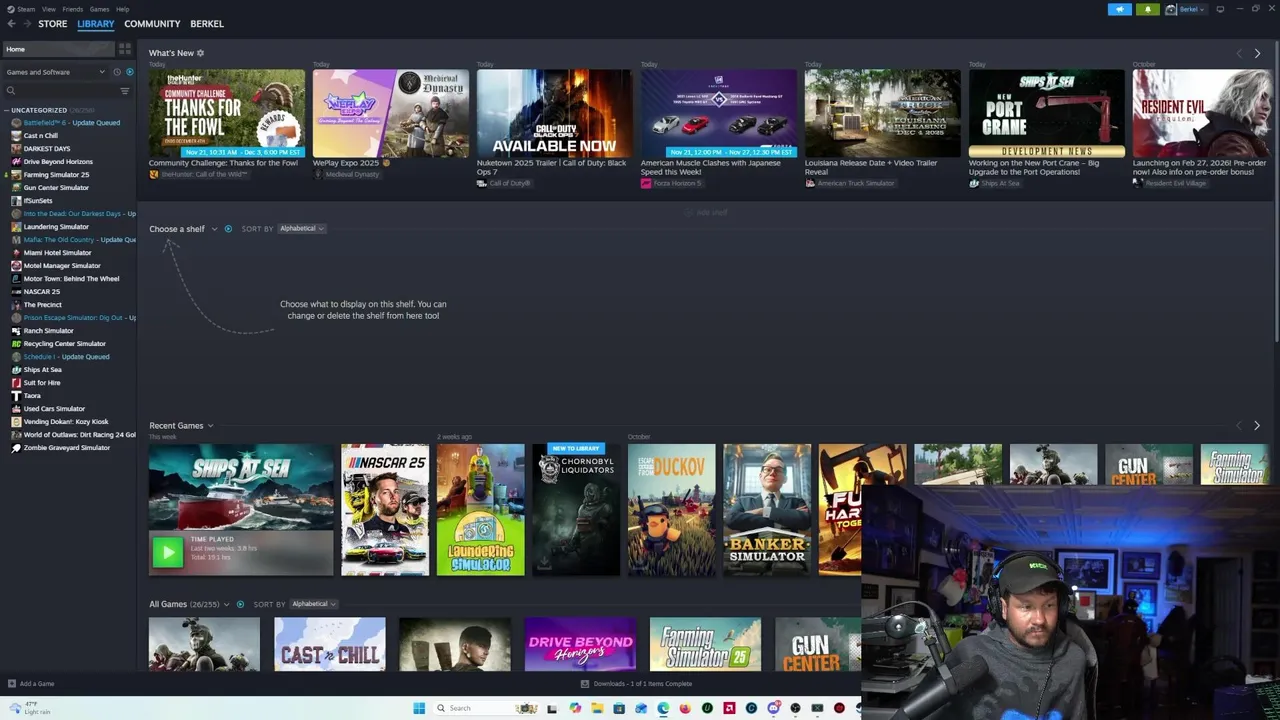
Task: Collapse the UNCATEGORIZED category
Action: point(39,110)
